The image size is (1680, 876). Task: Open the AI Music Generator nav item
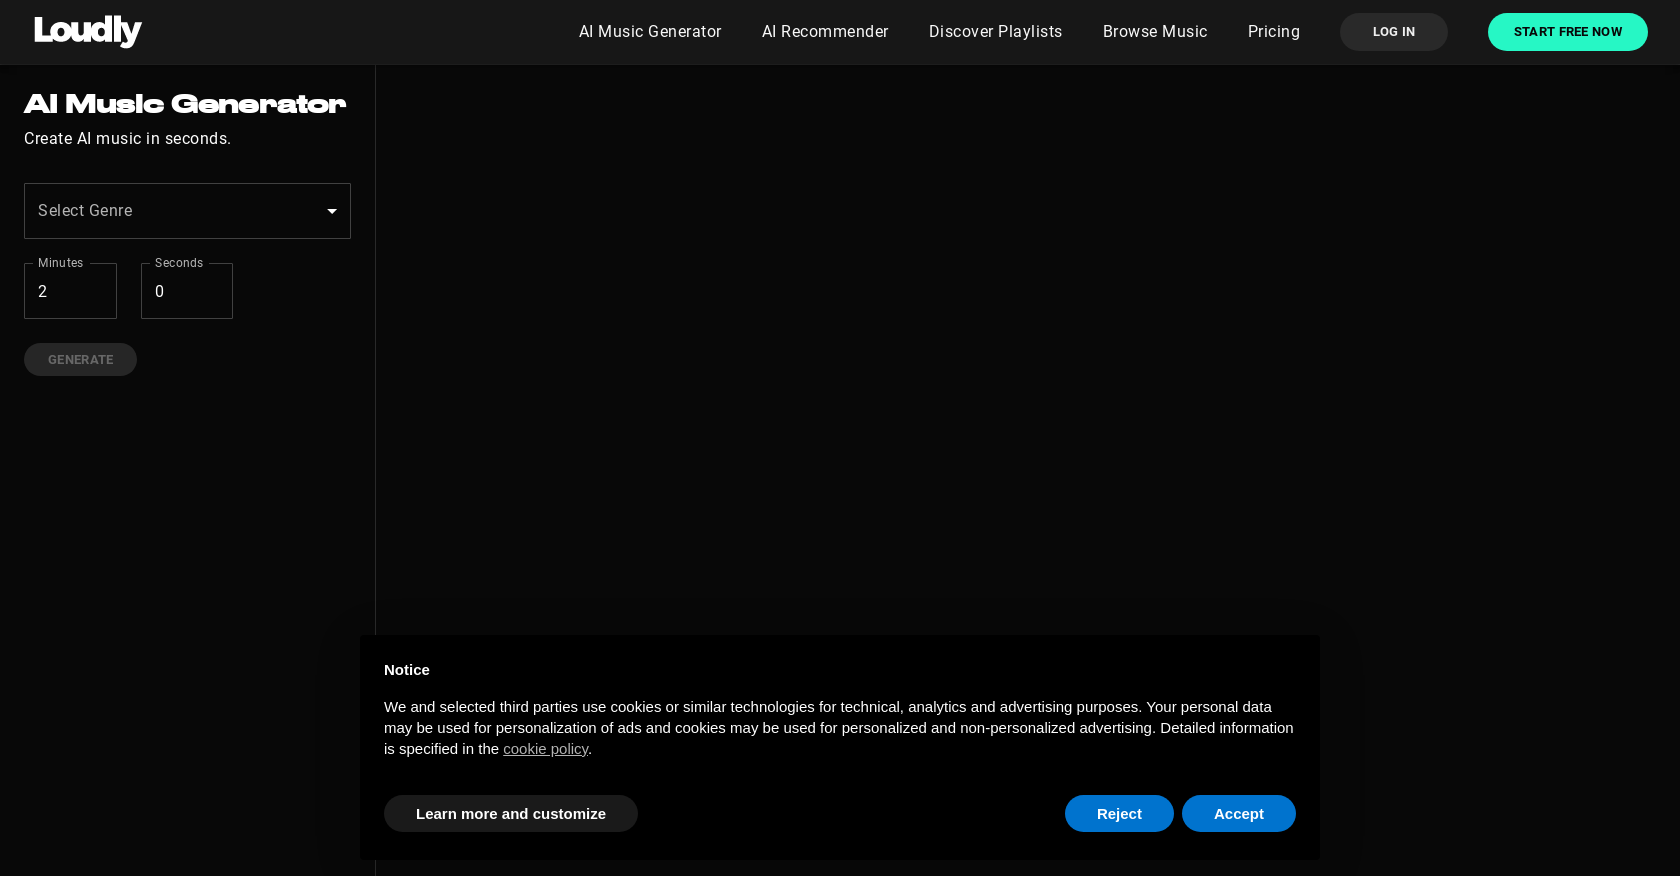click(650, 32)
